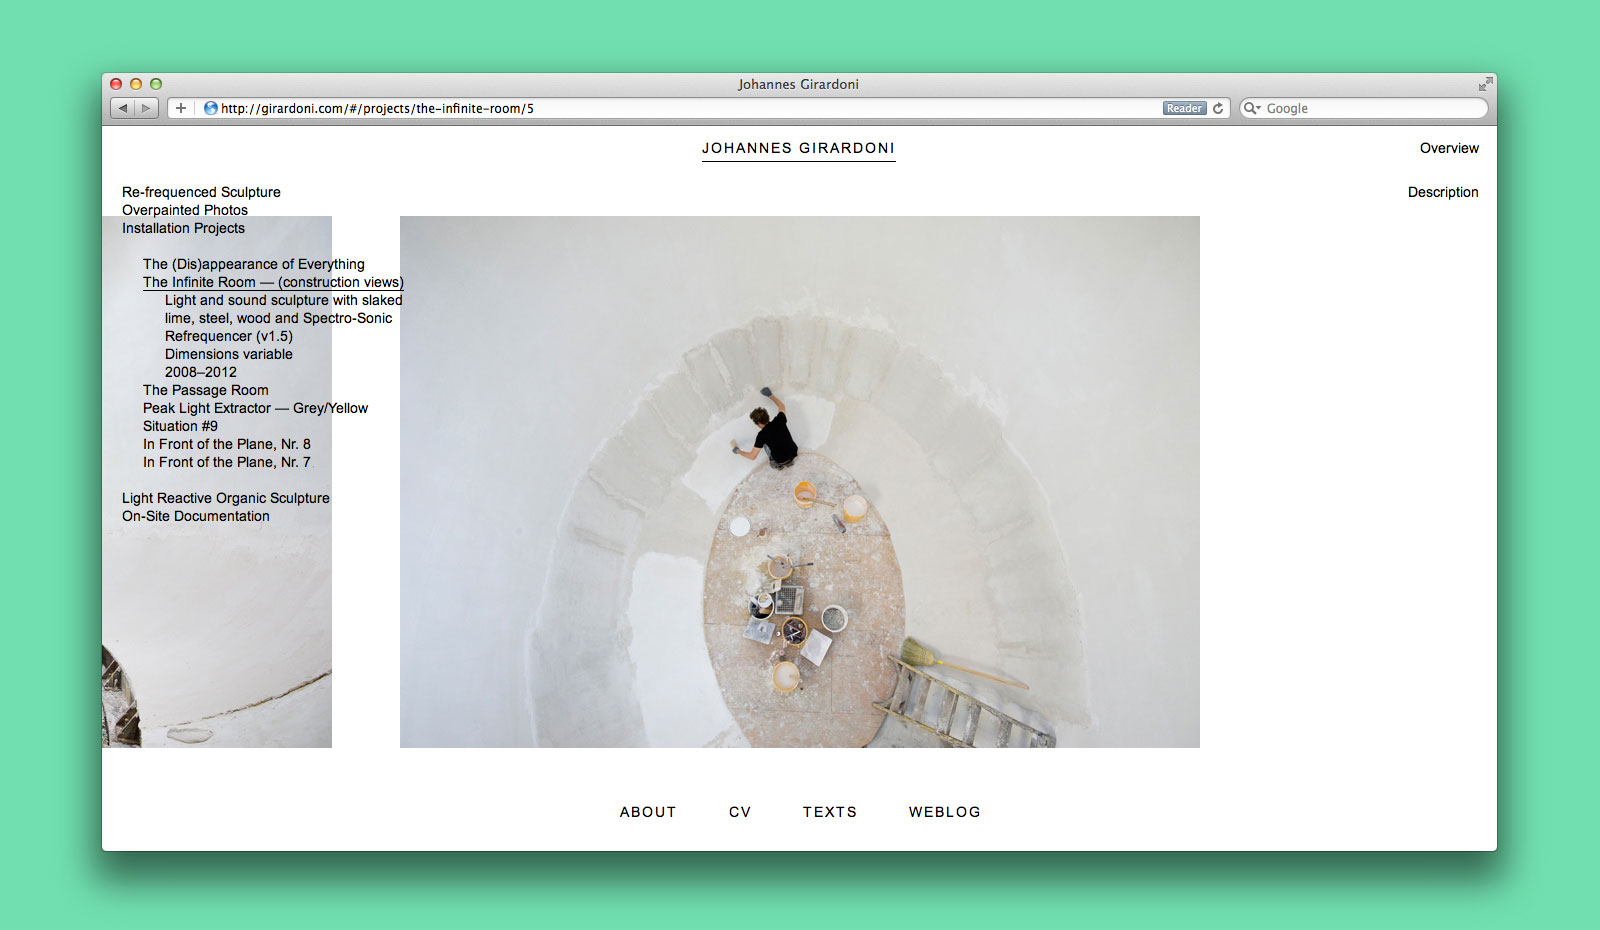Click the previous image thumbnail on left
The width and height of the screenshot is (1600, 930).
point(216,620)
